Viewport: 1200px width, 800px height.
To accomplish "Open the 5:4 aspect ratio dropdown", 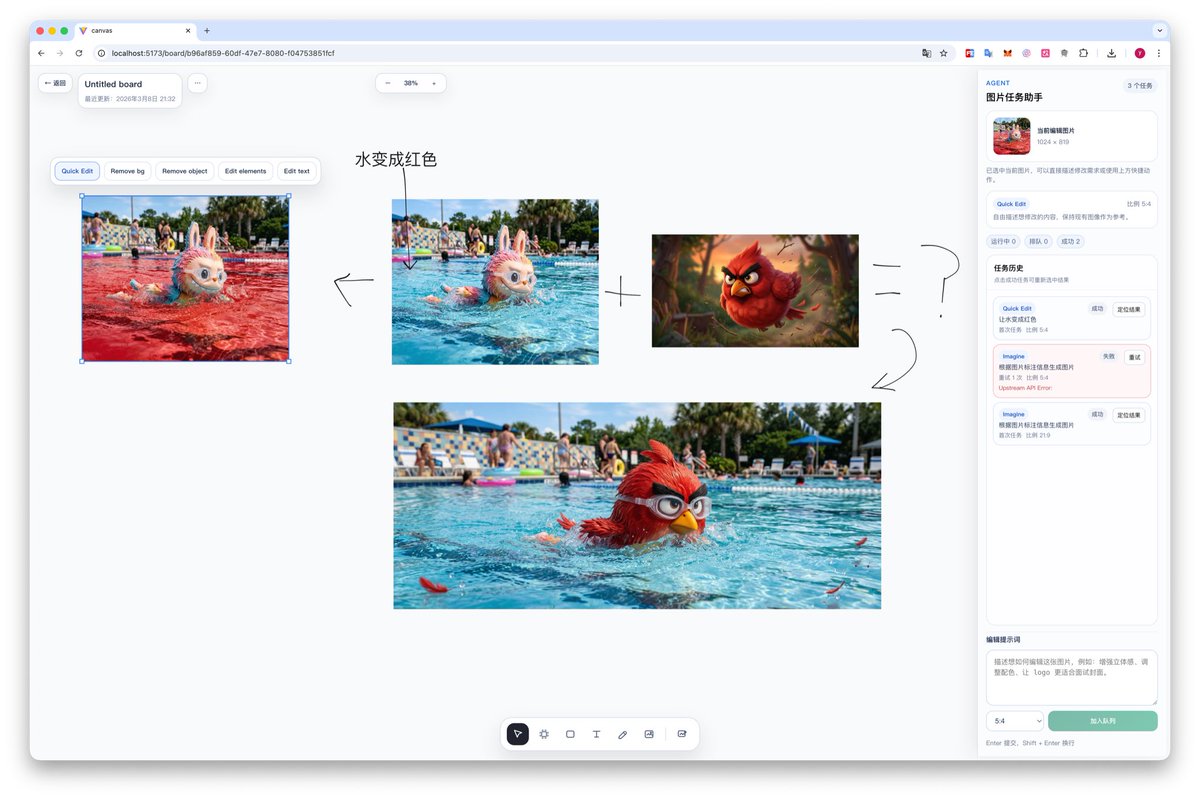I will tap(1014, 721).
